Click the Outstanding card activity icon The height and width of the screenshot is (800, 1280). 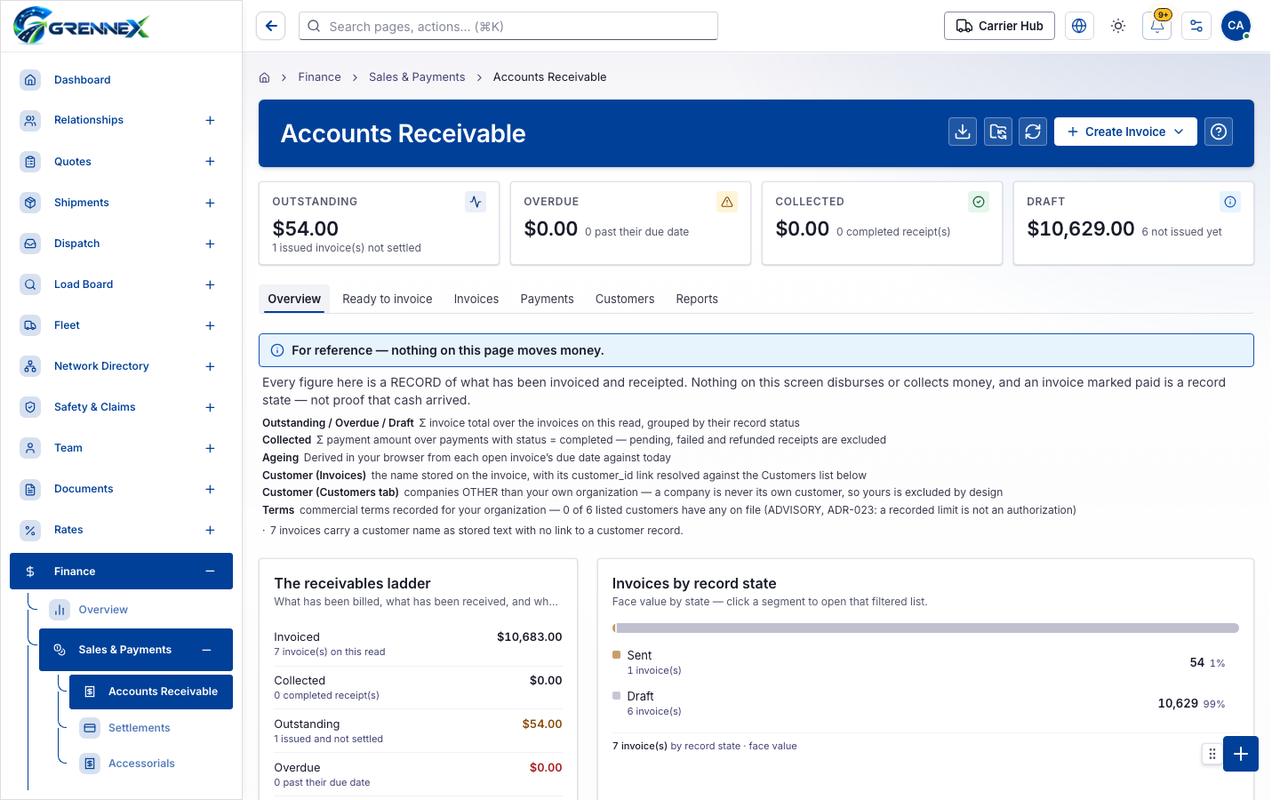coord(476,202)
